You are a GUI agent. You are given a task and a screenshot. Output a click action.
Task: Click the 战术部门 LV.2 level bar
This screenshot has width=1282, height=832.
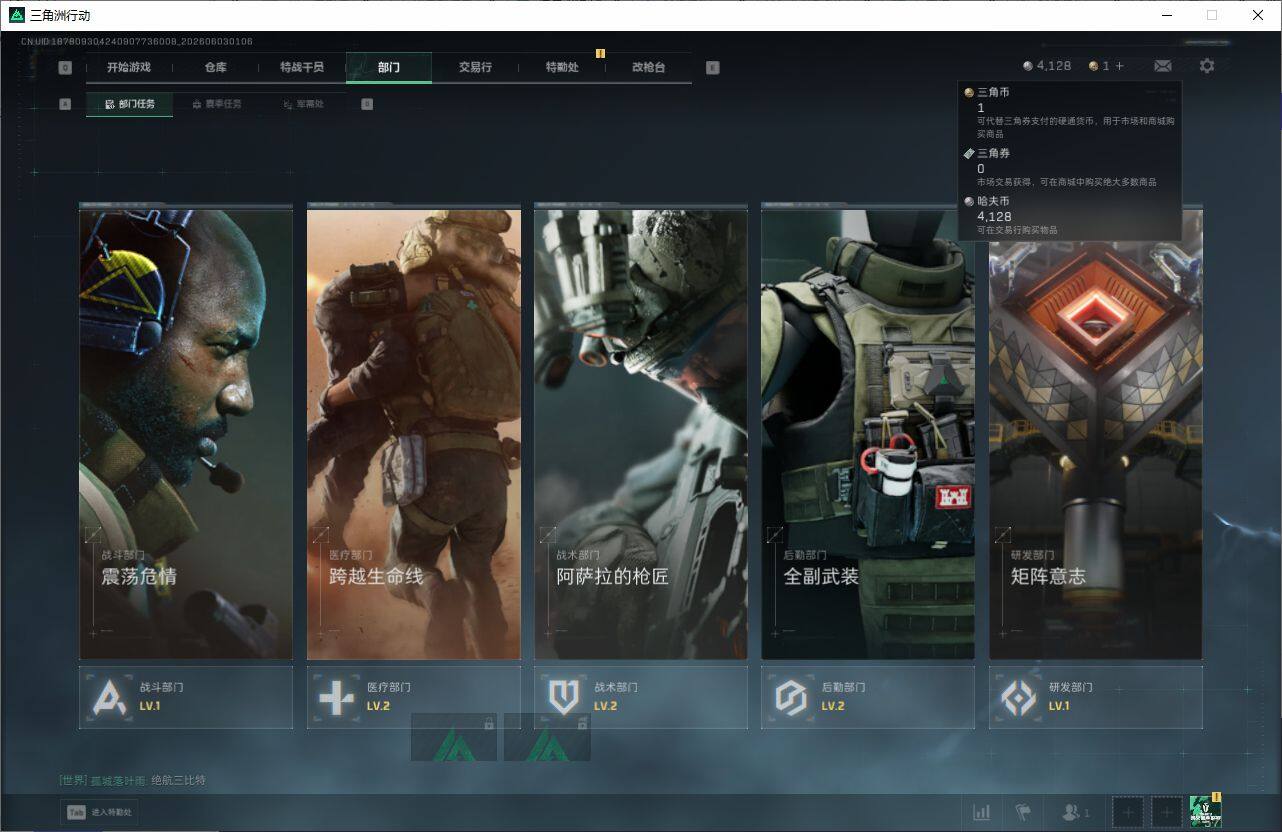click(640, 697)
